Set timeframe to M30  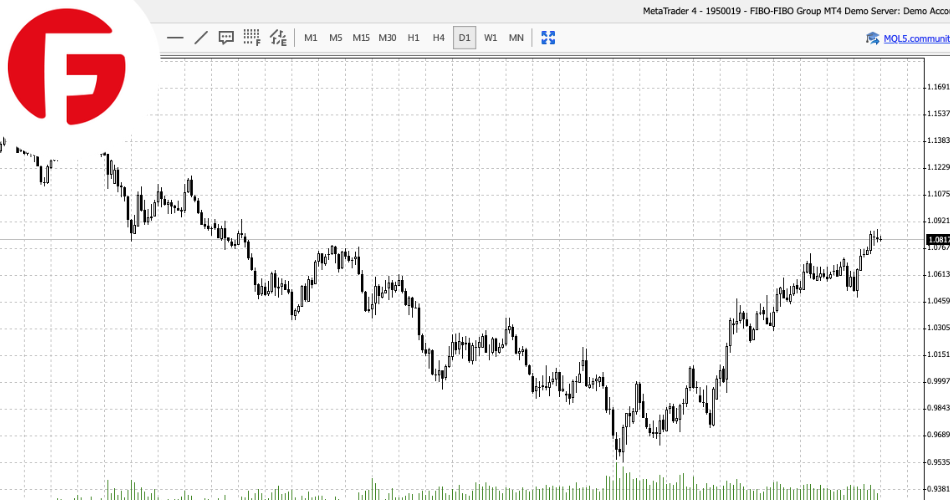coord(387,38)
